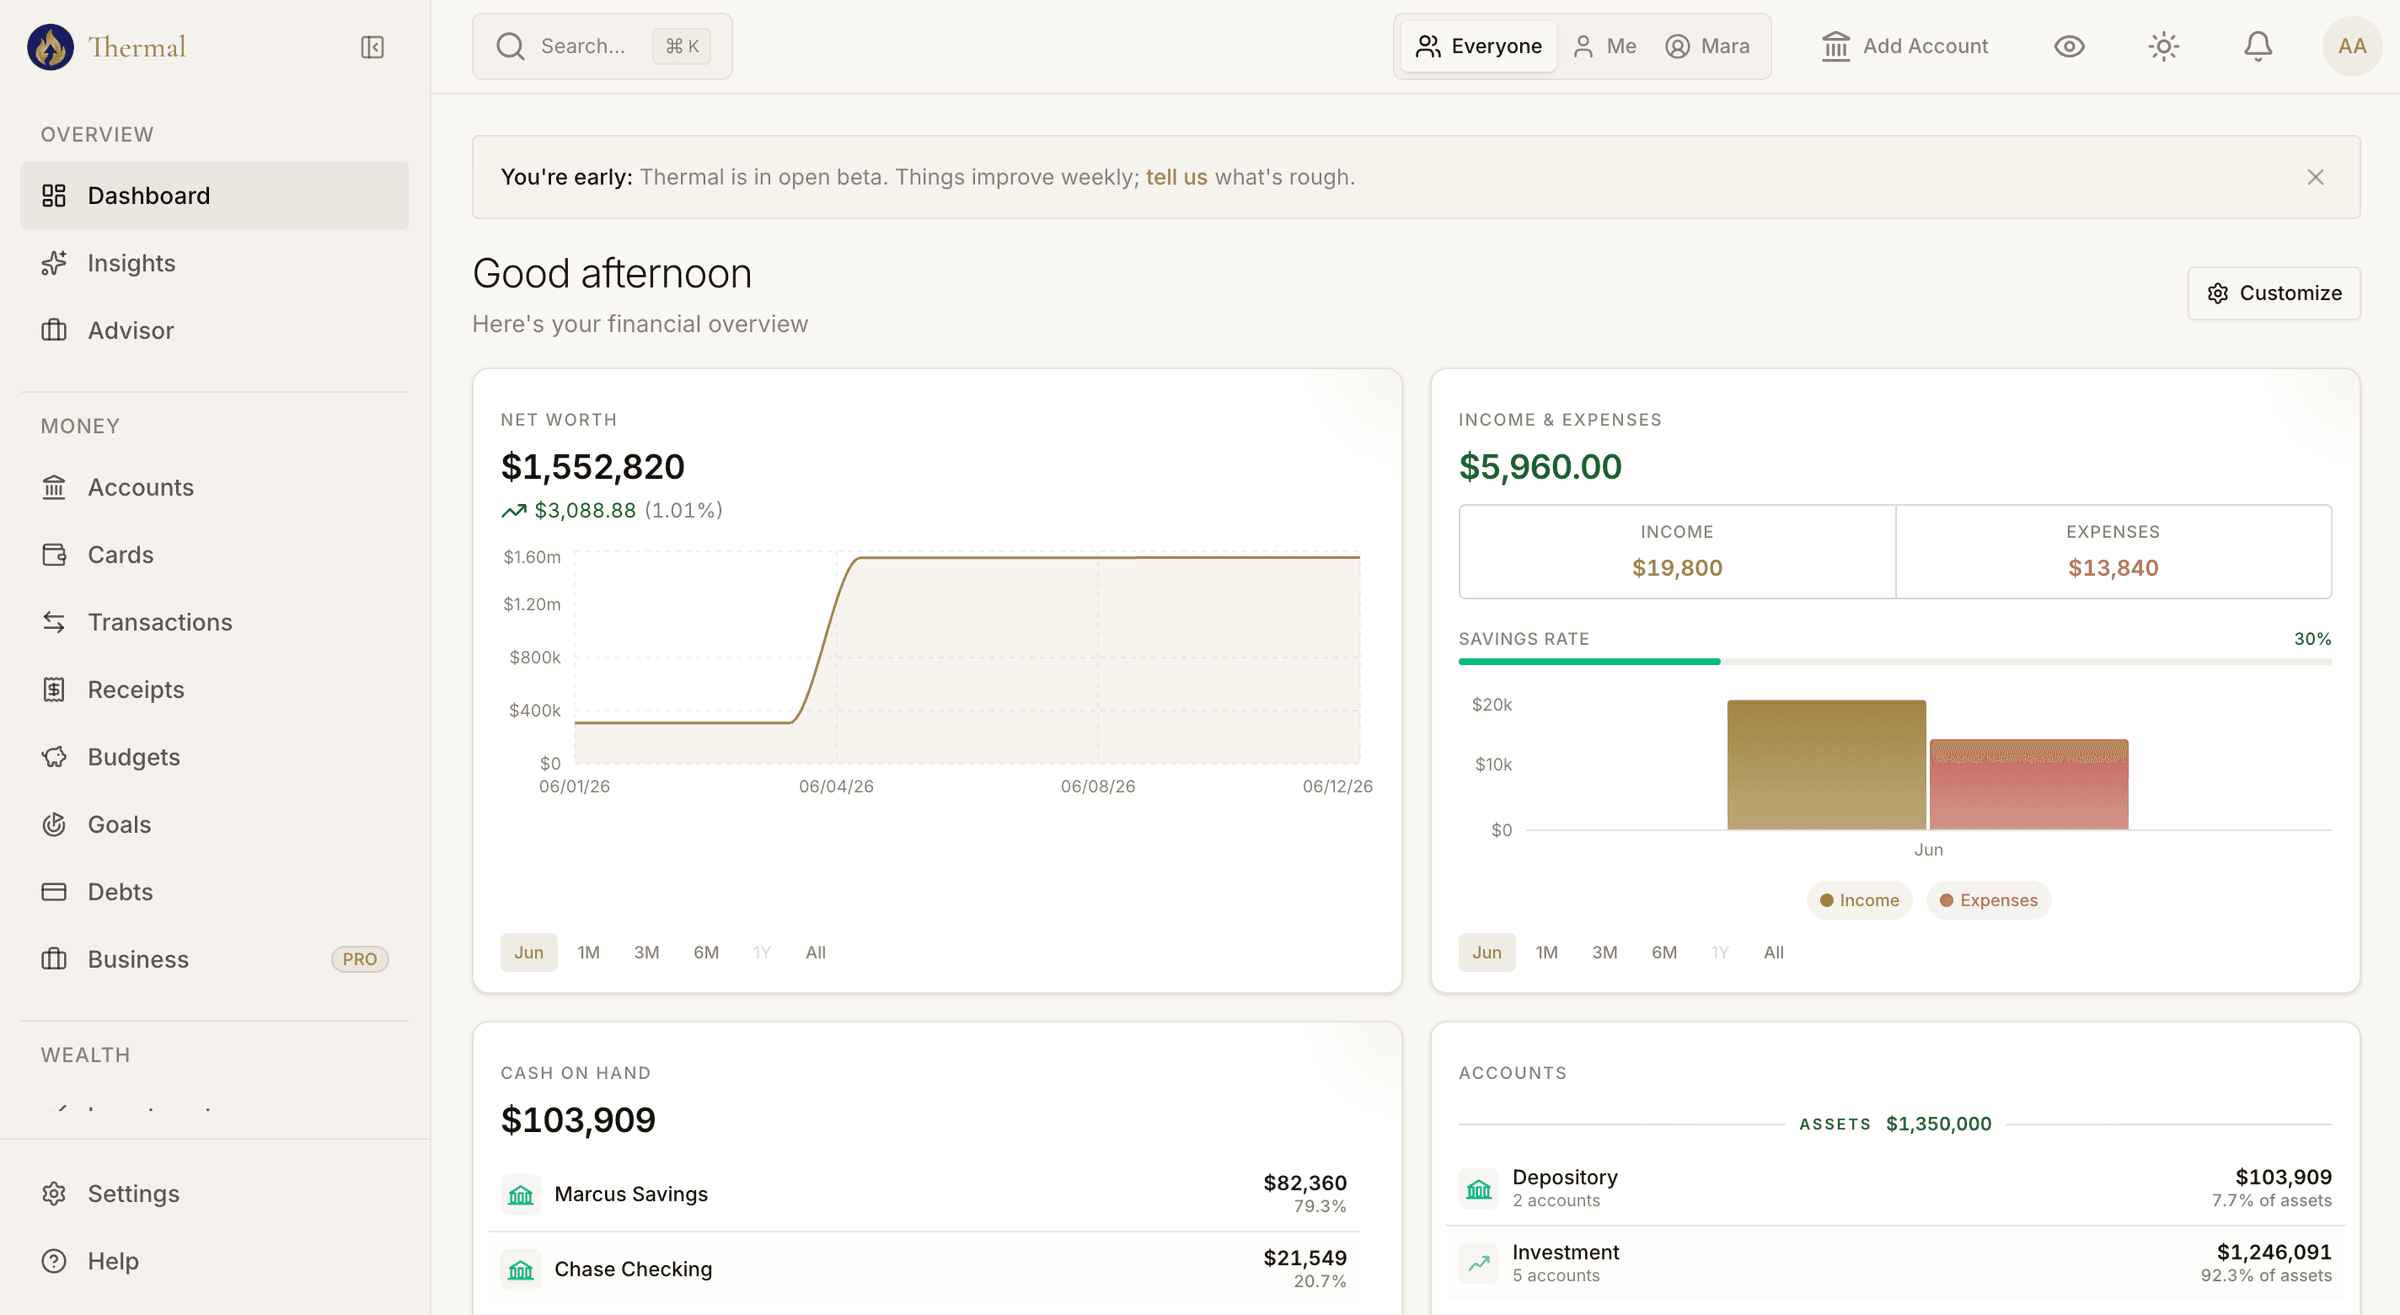Expand the Investment accounts group
This screenshot has height=1315, width=2400.
(1895, 1263)
